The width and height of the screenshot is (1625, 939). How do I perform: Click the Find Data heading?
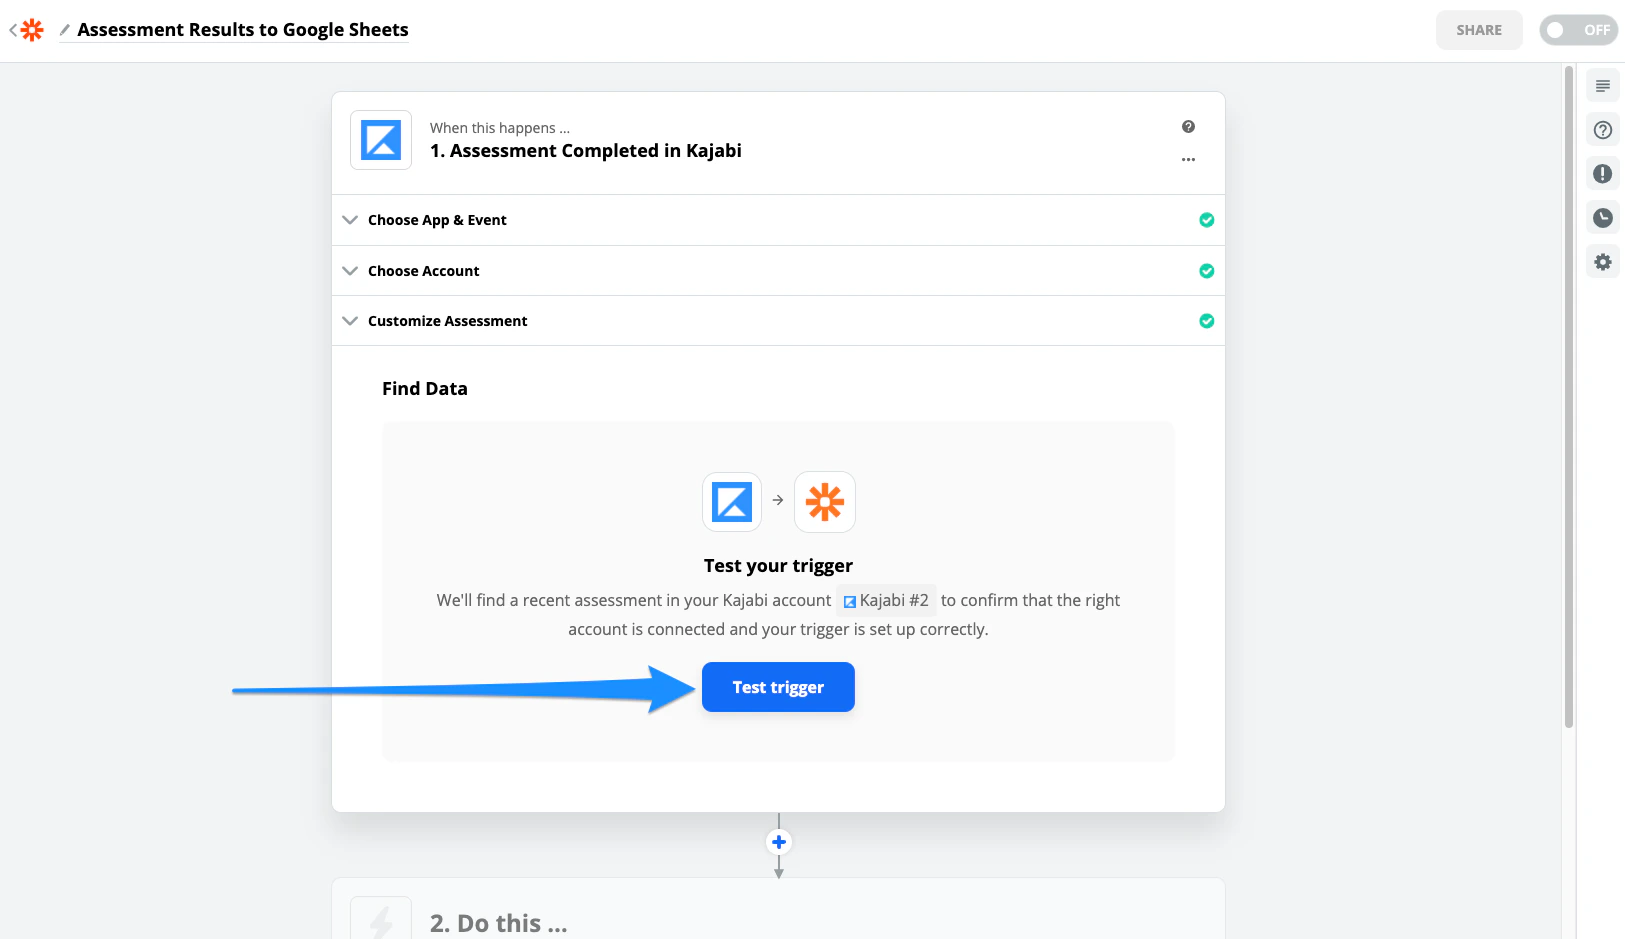[425, 389]
